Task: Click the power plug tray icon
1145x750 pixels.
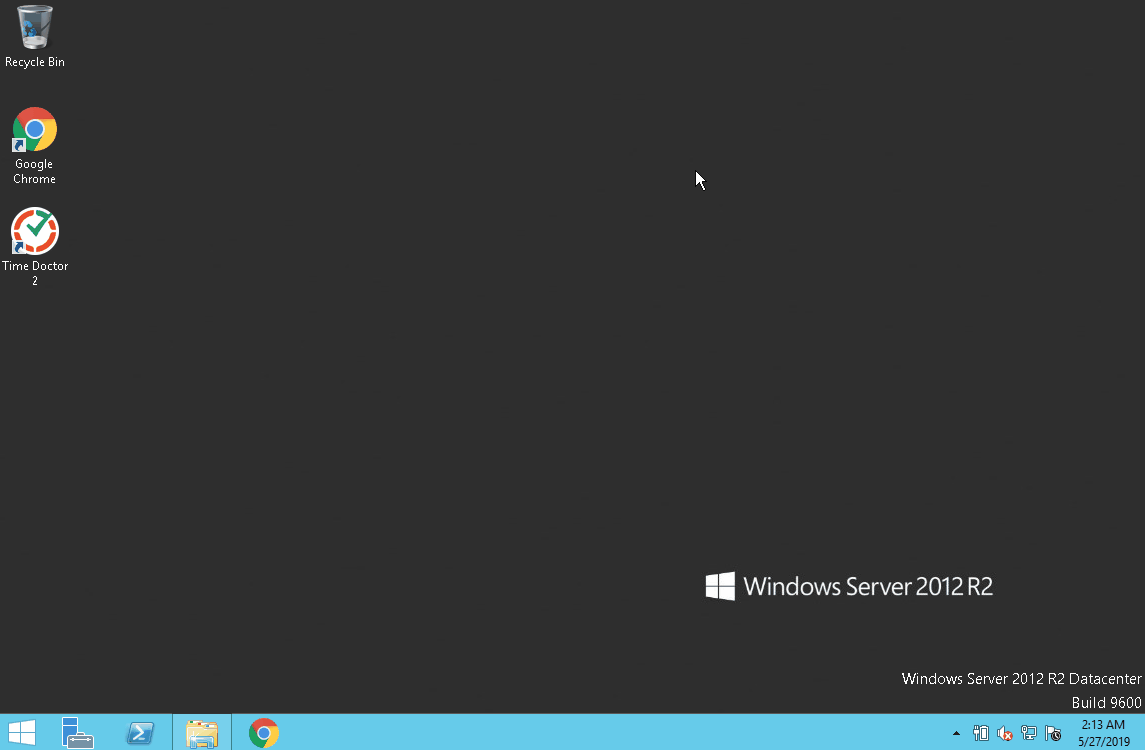Action: click(x=981, y=733)
